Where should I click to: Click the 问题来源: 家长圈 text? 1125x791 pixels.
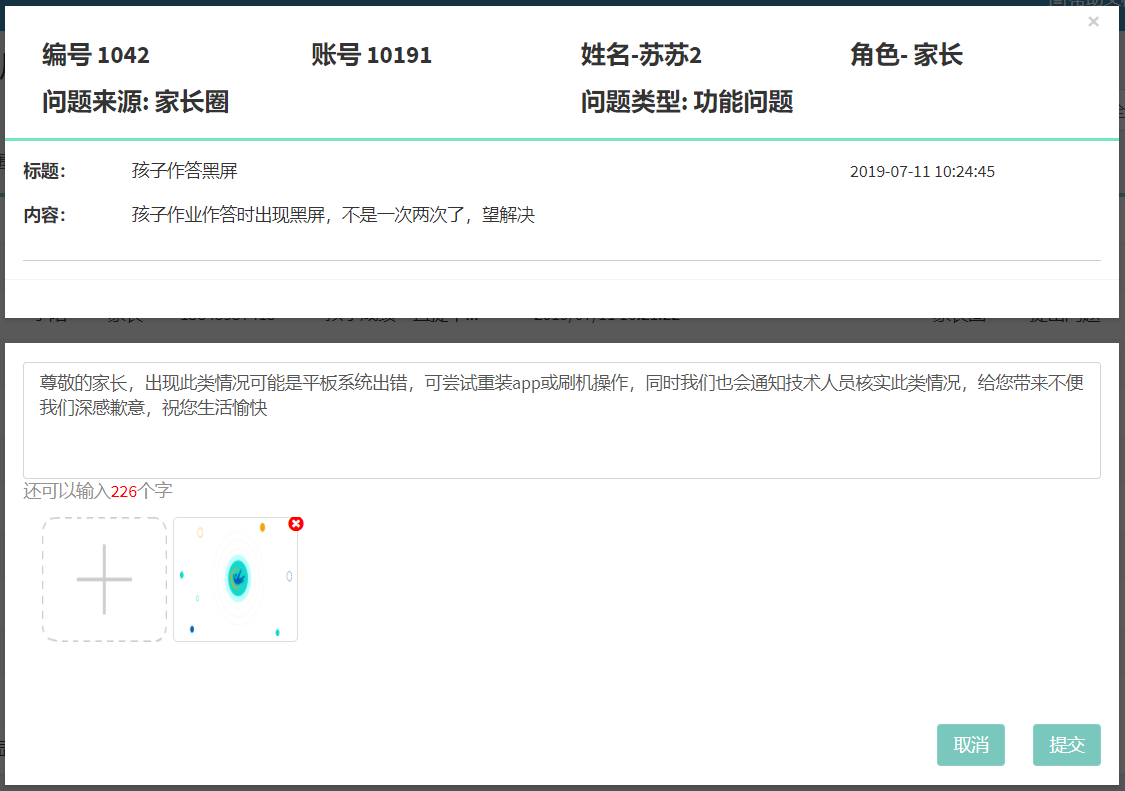135,102
